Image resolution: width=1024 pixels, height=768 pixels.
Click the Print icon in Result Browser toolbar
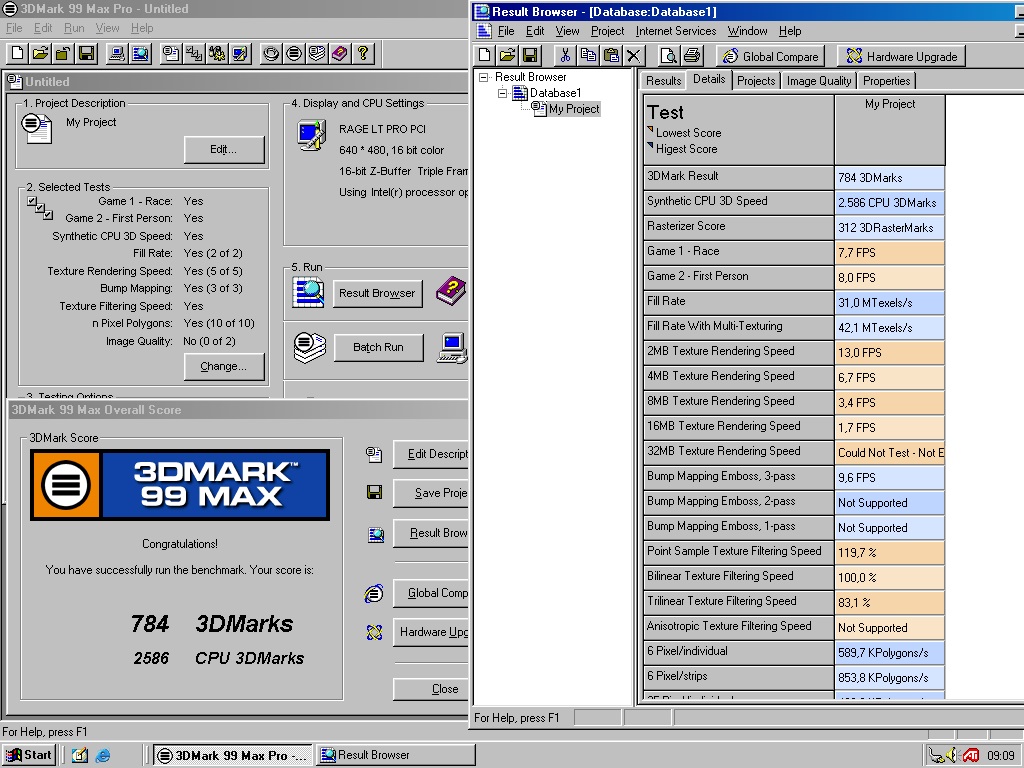[692, 56]
